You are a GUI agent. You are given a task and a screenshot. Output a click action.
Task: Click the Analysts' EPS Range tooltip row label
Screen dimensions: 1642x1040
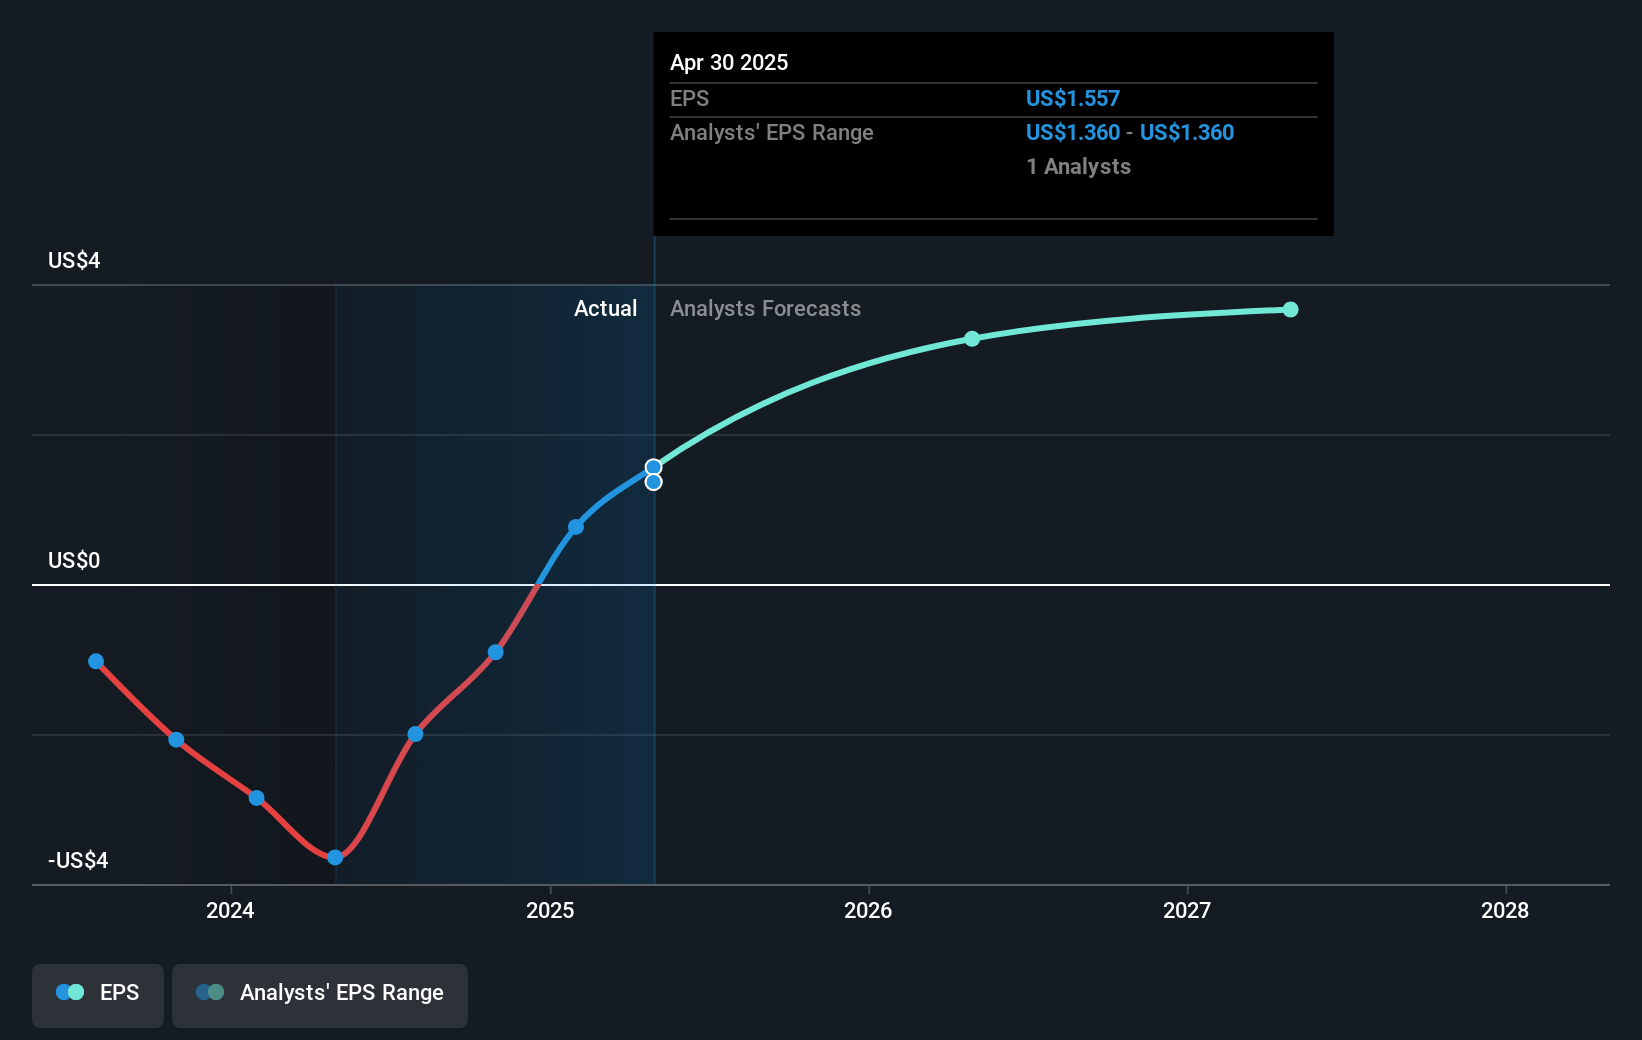pyautogui.click(x=771, y=133)
